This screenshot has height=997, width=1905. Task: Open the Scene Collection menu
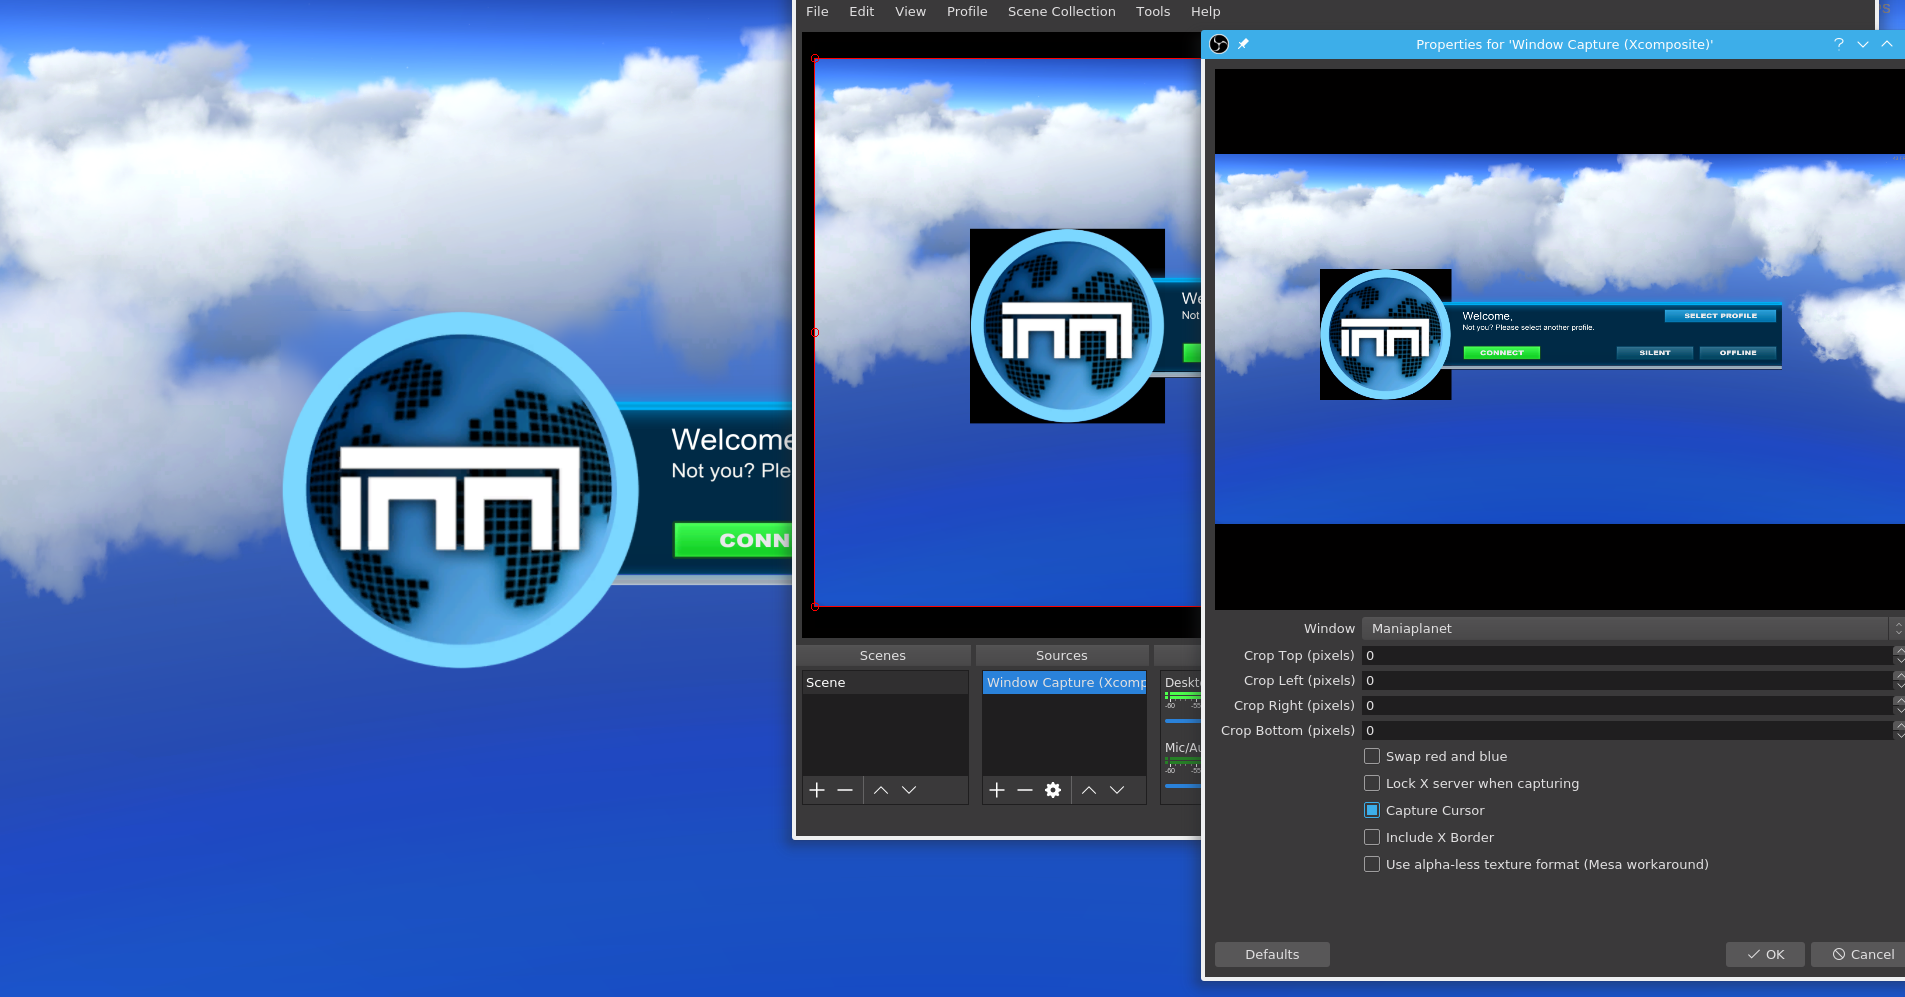click(1061, 11)
